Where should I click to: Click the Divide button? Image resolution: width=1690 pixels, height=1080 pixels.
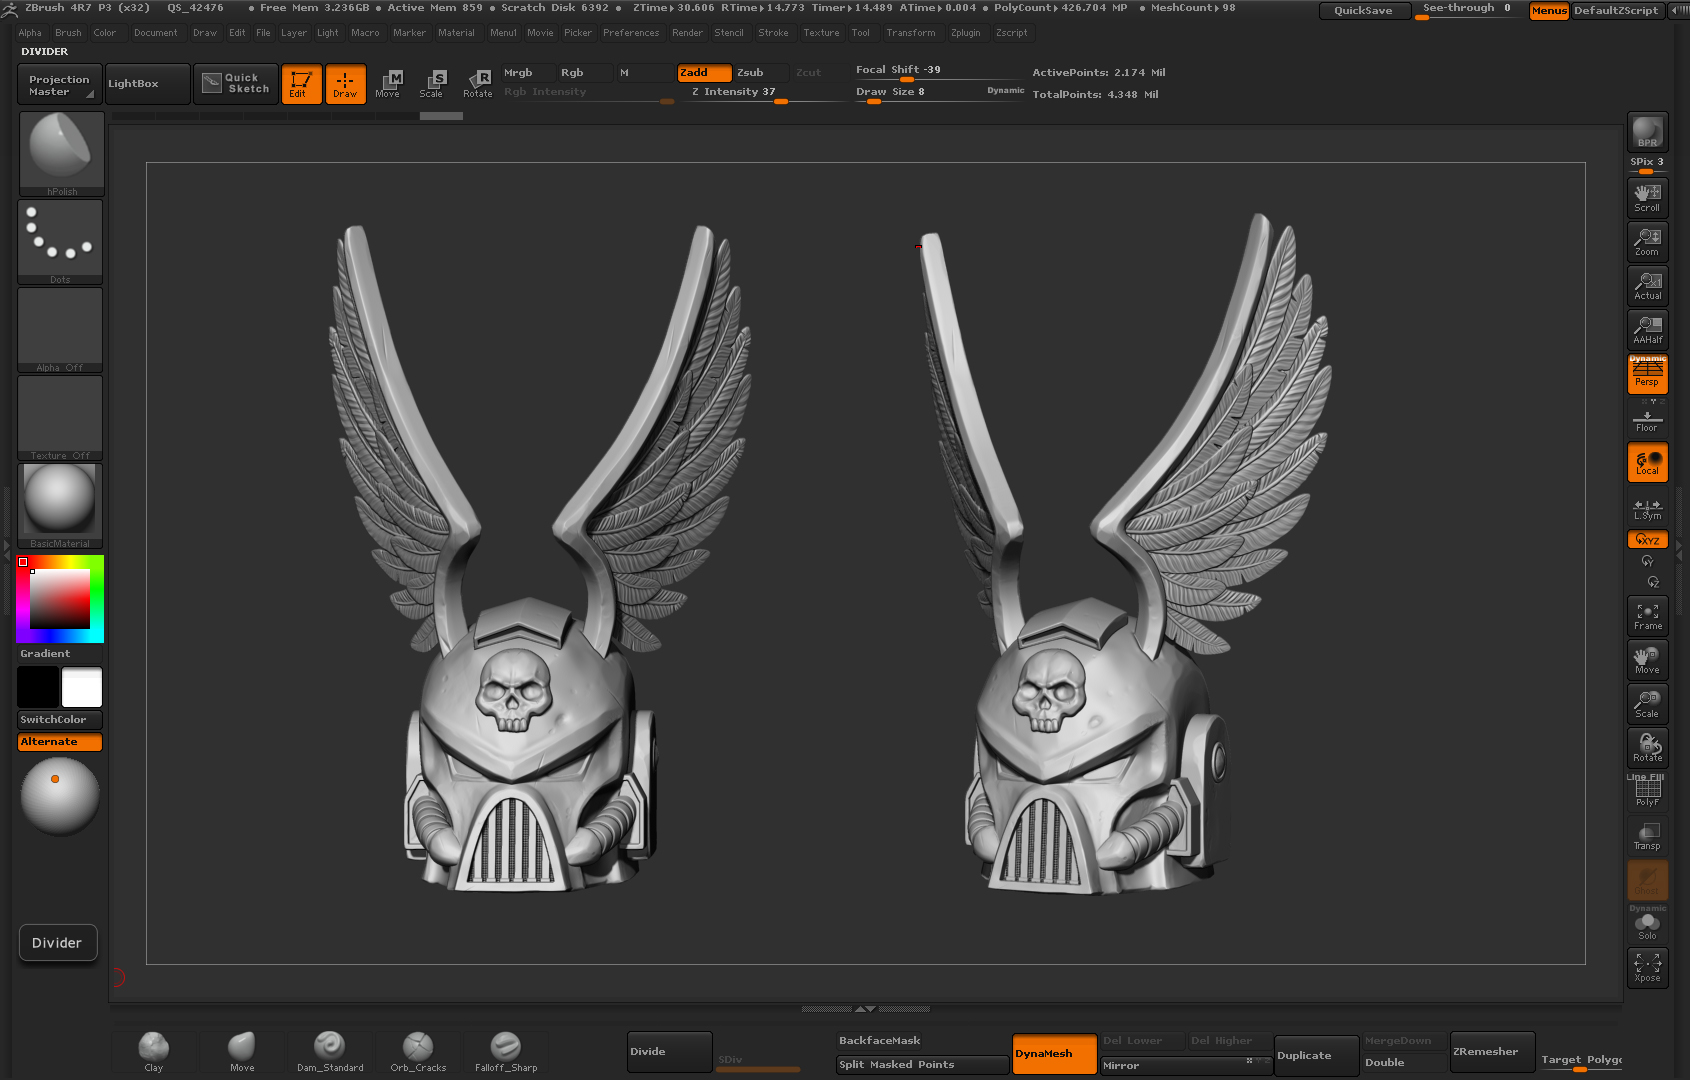tap(670, 1052)
